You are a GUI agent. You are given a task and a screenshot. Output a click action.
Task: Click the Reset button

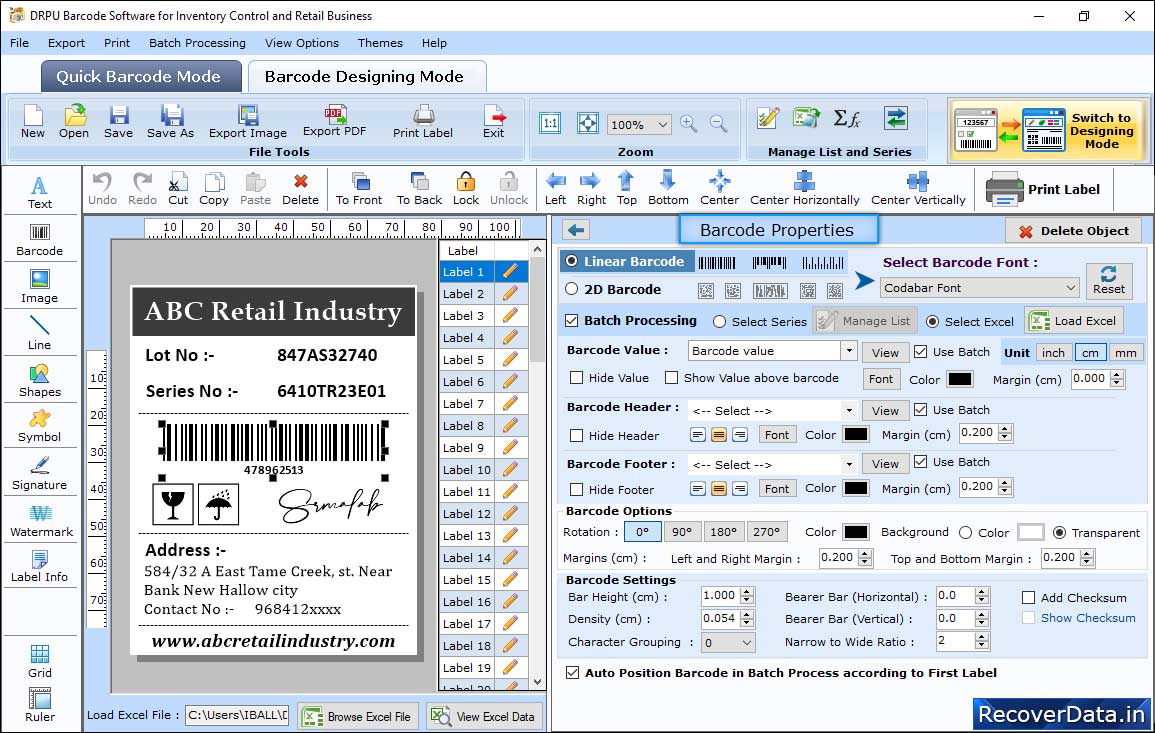click(1109, 281)
